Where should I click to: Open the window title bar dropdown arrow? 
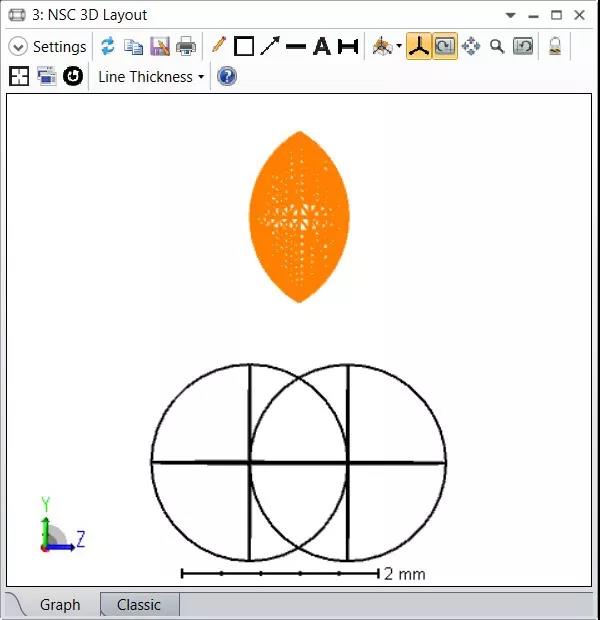(511, 15)
